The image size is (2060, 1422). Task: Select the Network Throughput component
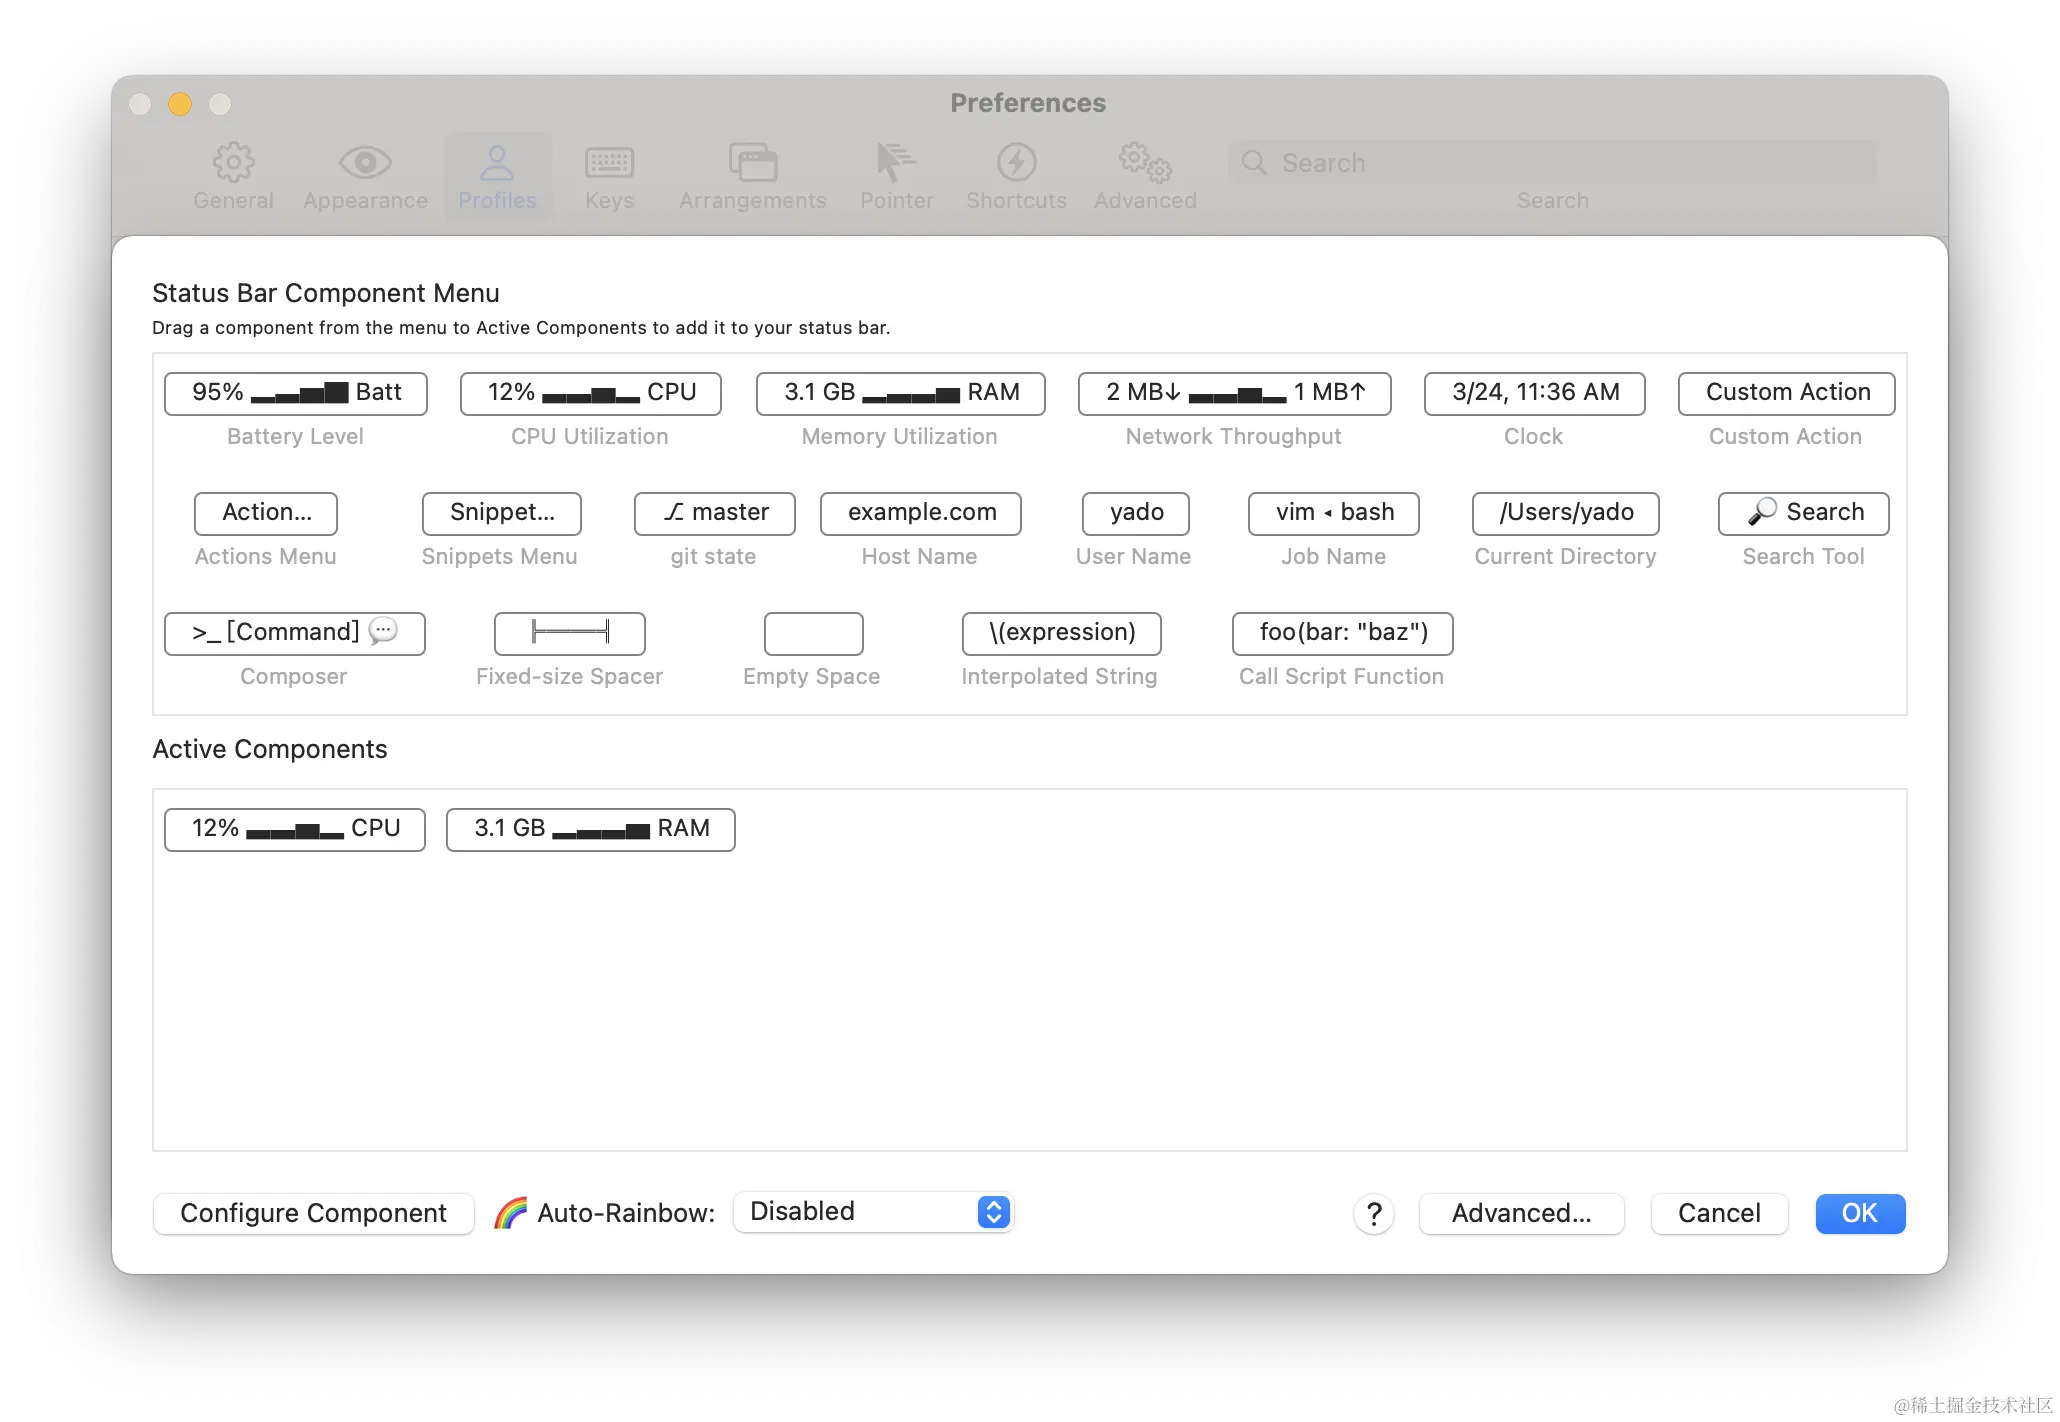point(1234,393)
